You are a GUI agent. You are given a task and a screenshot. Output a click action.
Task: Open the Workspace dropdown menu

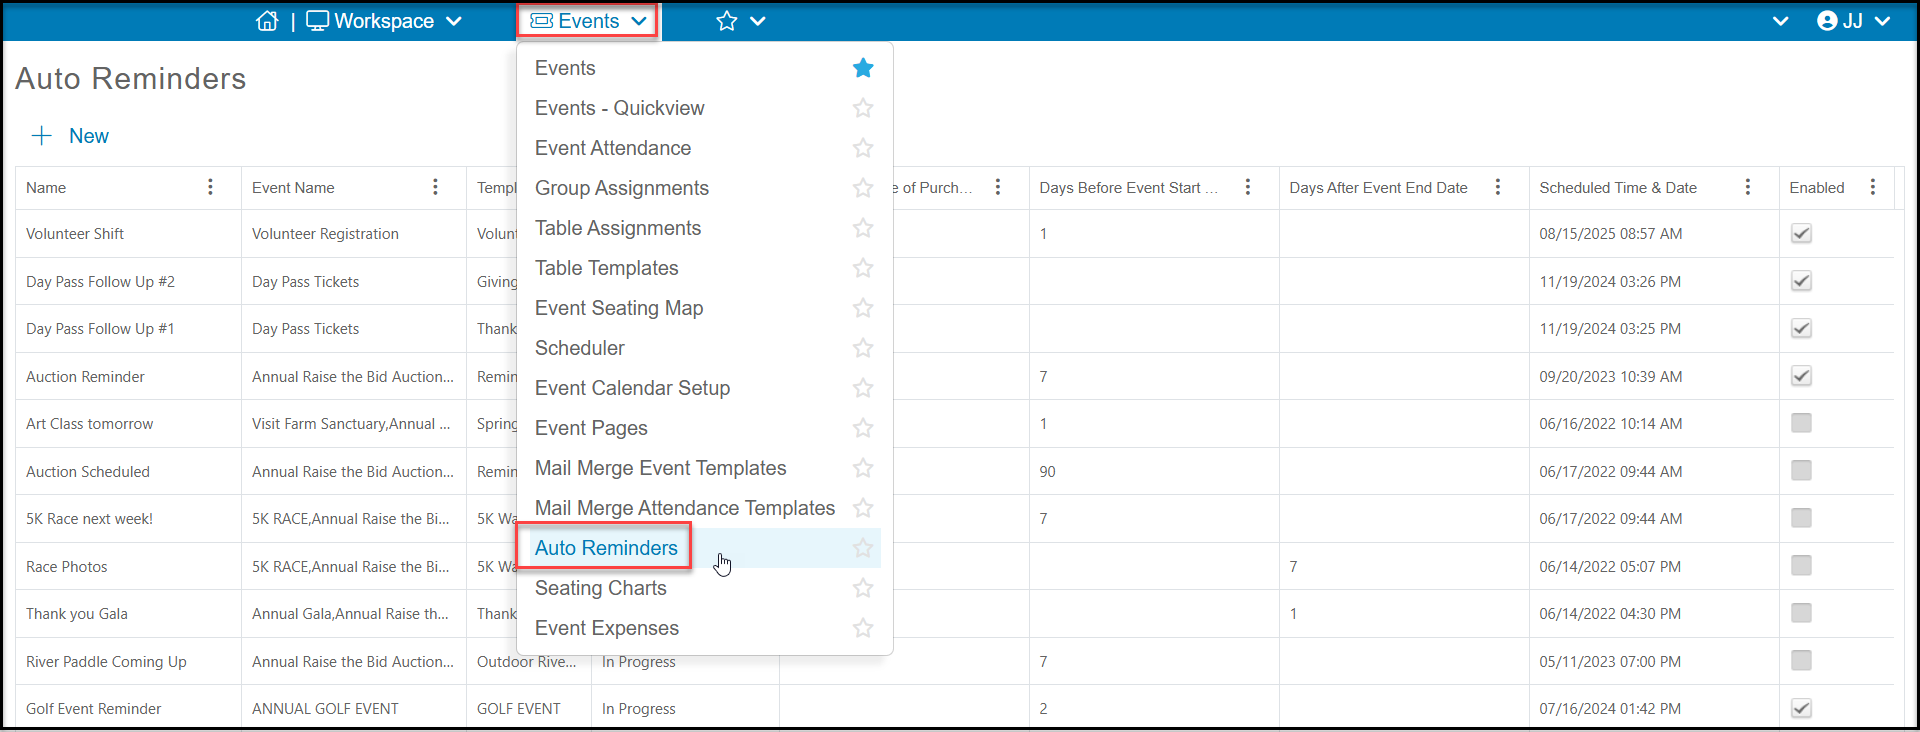pyautogui.click(x=384, y=21)
